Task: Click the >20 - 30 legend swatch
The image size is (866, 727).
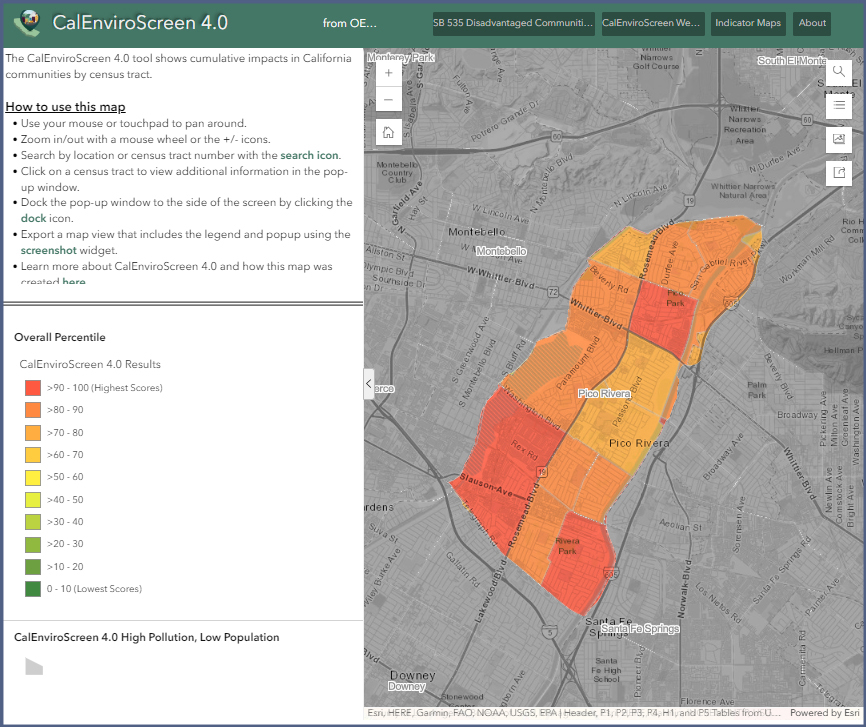Action: pos(33,544)
